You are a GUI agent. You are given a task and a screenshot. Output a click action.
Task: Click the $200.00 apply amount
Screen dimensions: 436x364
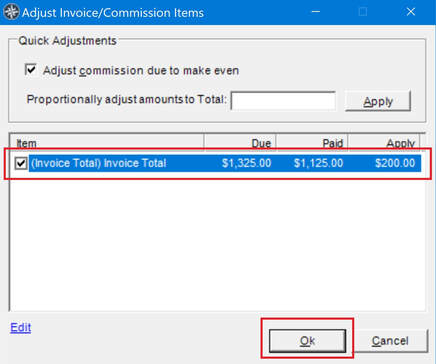pos(395,163)
